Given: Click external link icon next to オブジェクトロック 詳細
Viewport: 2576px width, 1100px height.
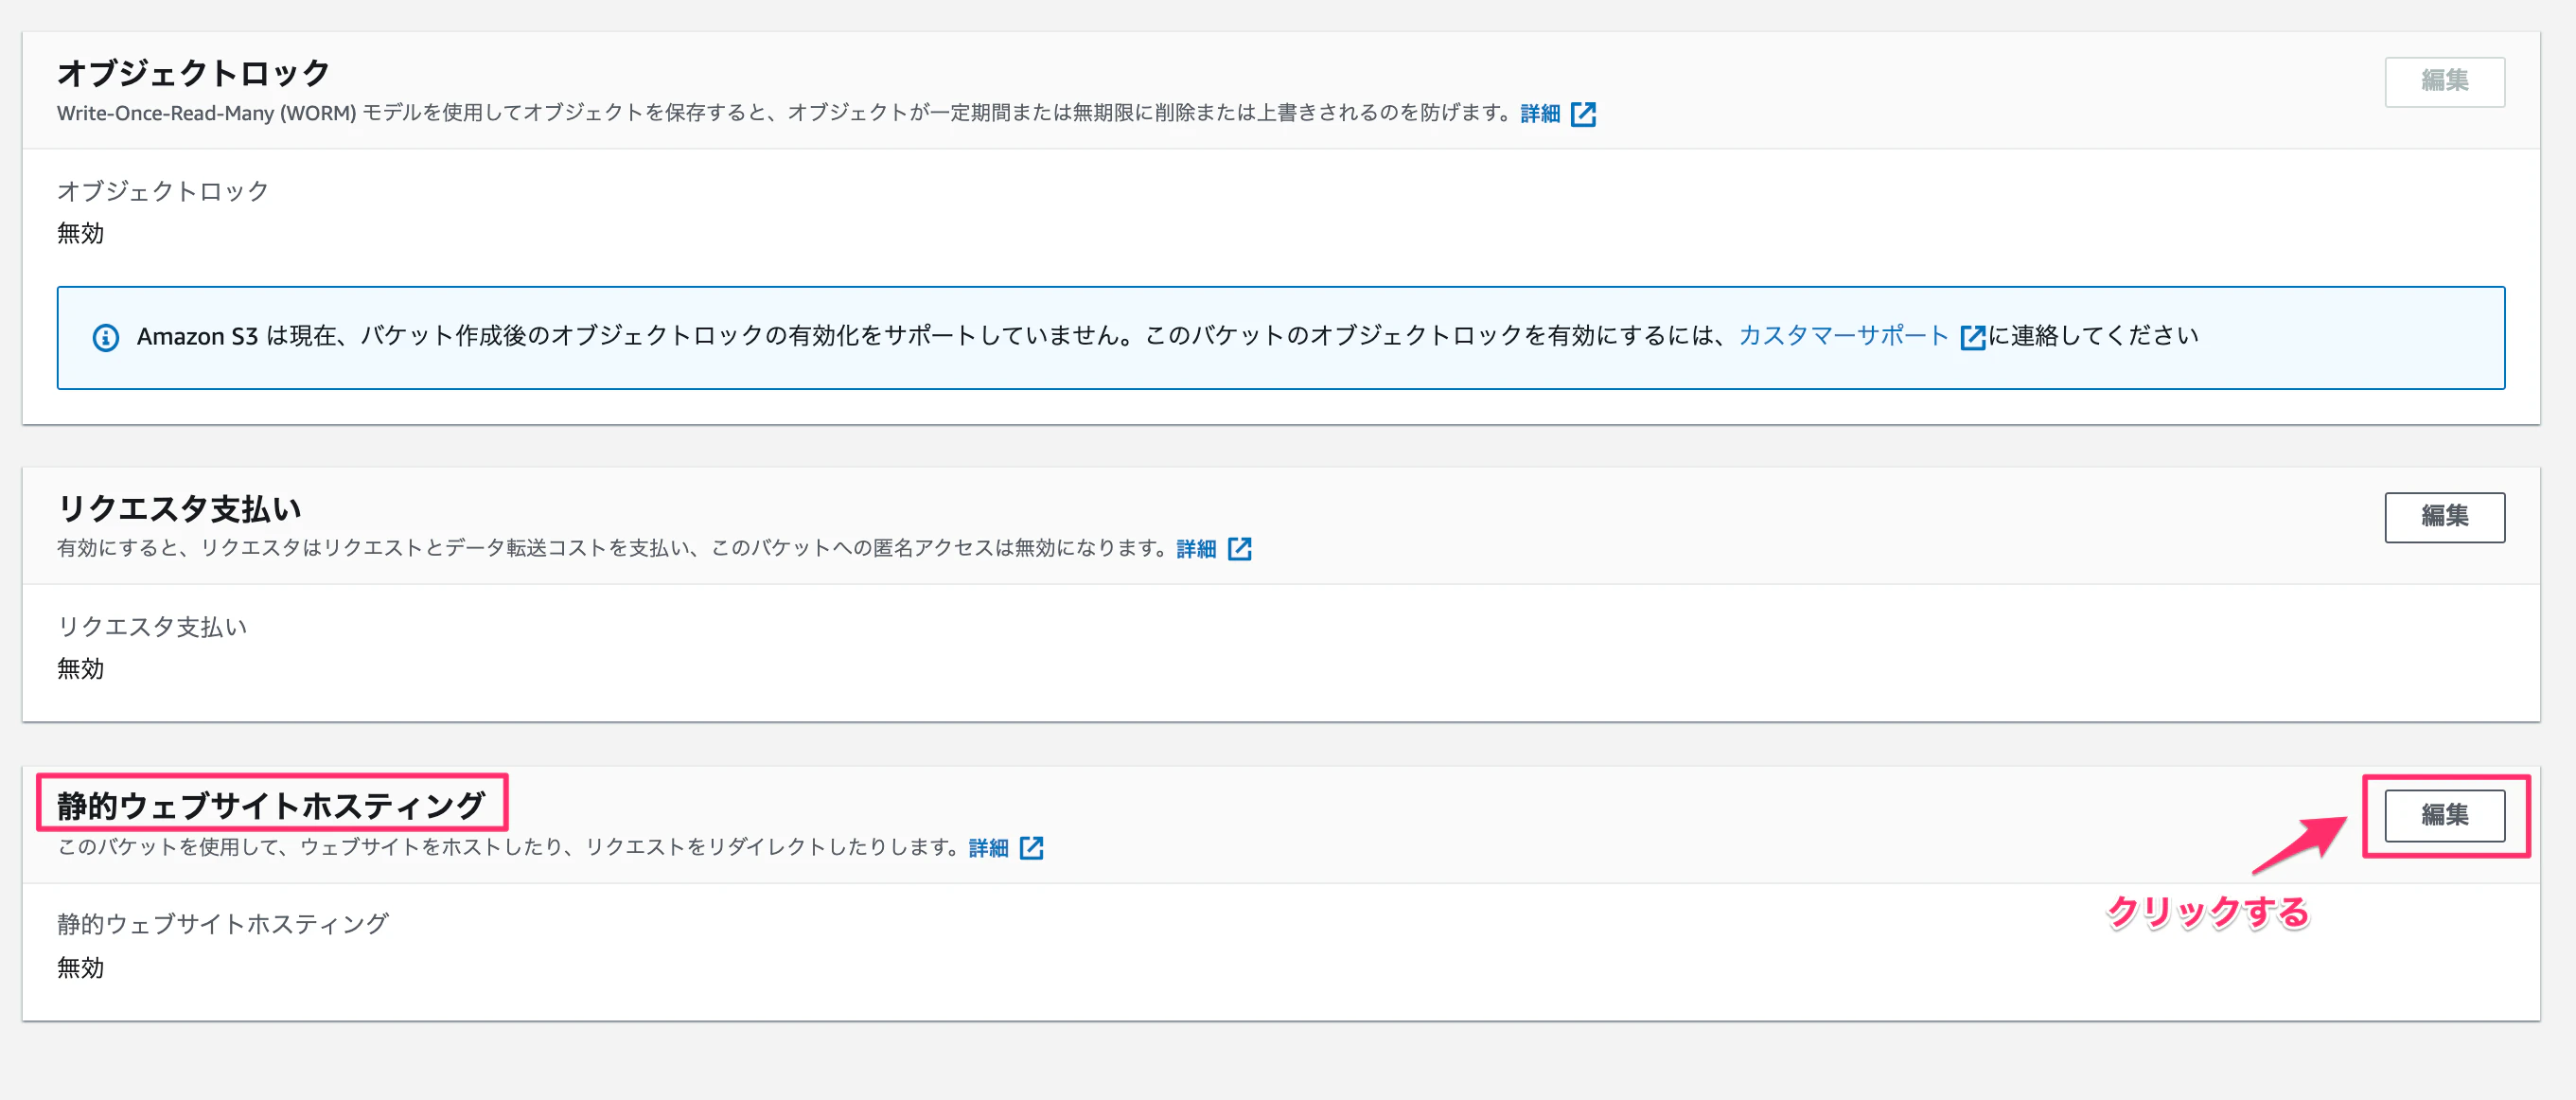Looking at the screenshot, I should click(x=1583, y=114).
